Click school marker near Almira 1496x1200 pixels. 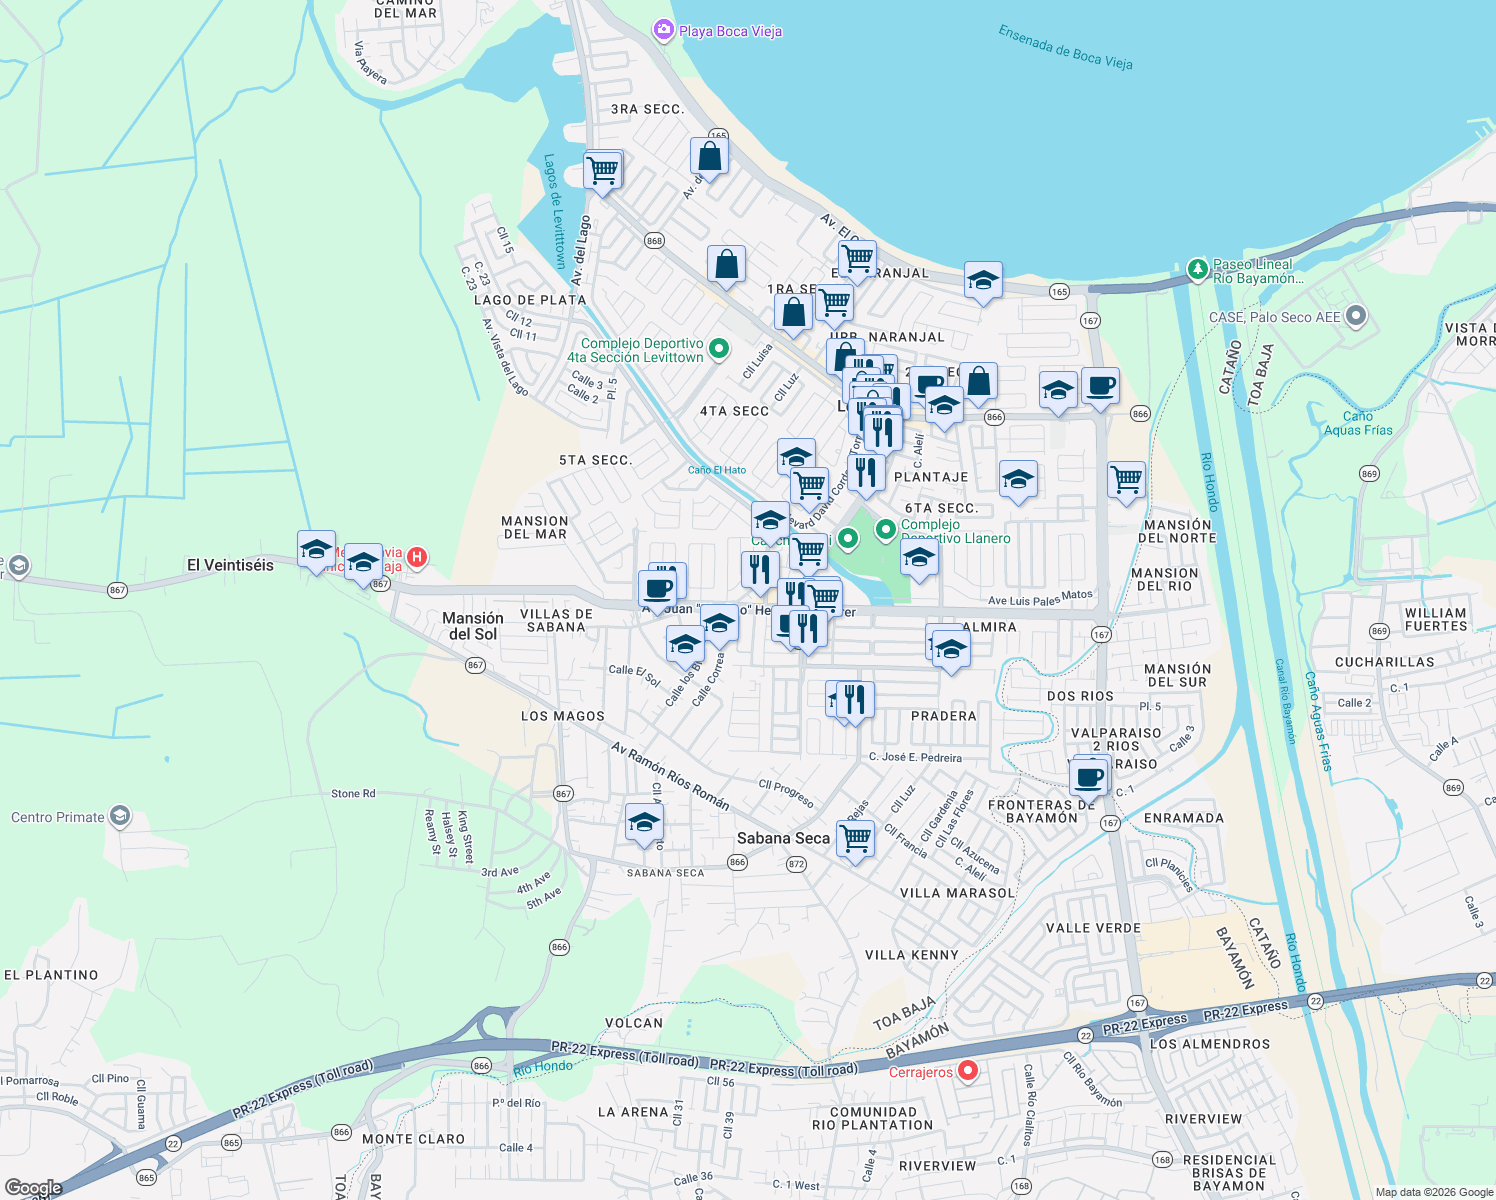[950, 650]
